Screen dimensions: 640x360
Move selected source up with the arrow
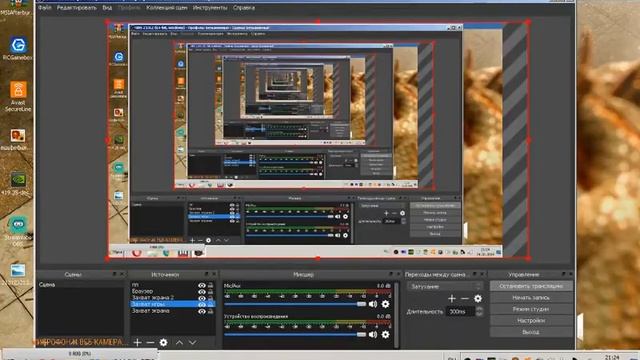179,342
